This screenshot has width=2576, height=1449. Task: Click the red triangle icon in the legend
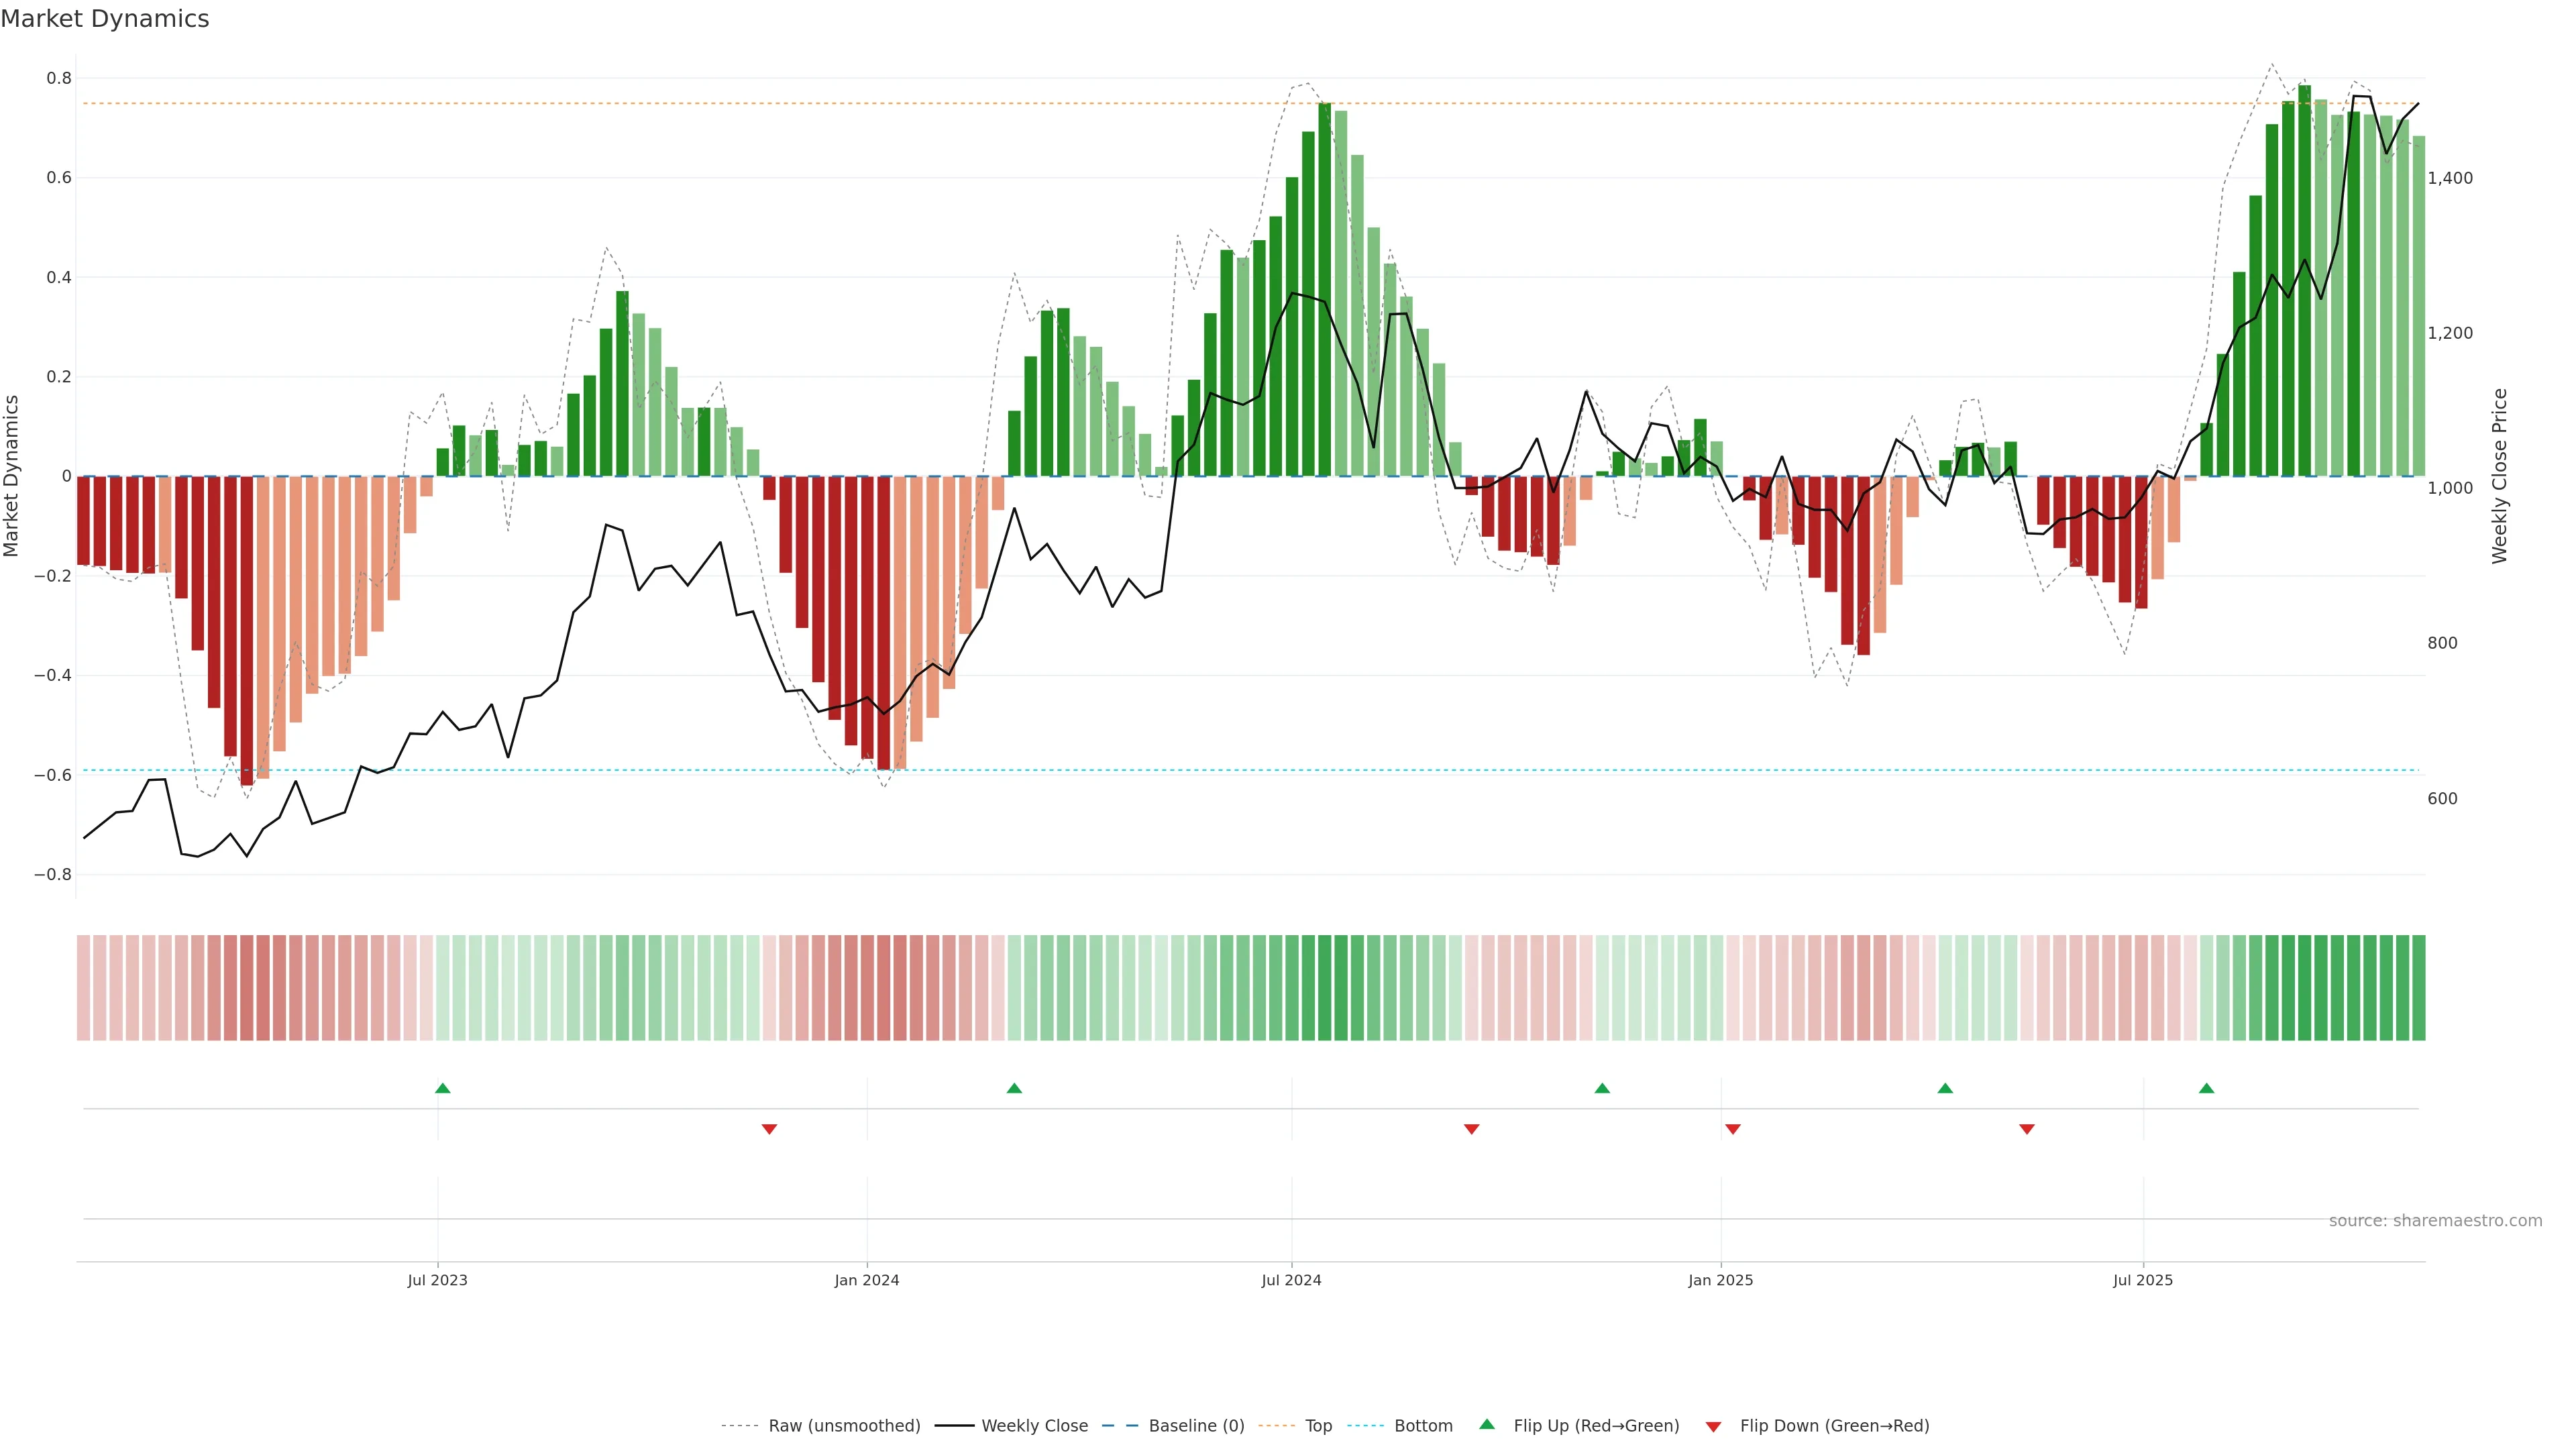(x=1713, y=1427)
